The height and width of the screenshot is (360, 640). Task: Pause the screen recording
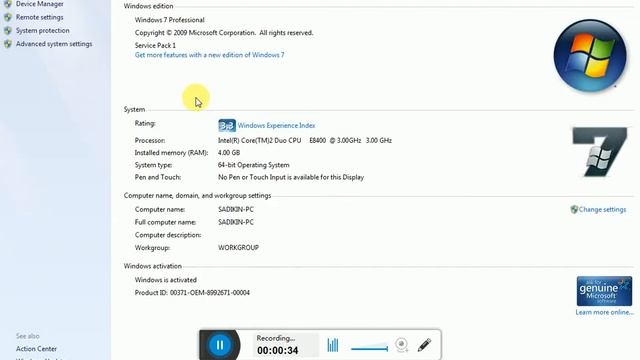[x=220, y=345]
